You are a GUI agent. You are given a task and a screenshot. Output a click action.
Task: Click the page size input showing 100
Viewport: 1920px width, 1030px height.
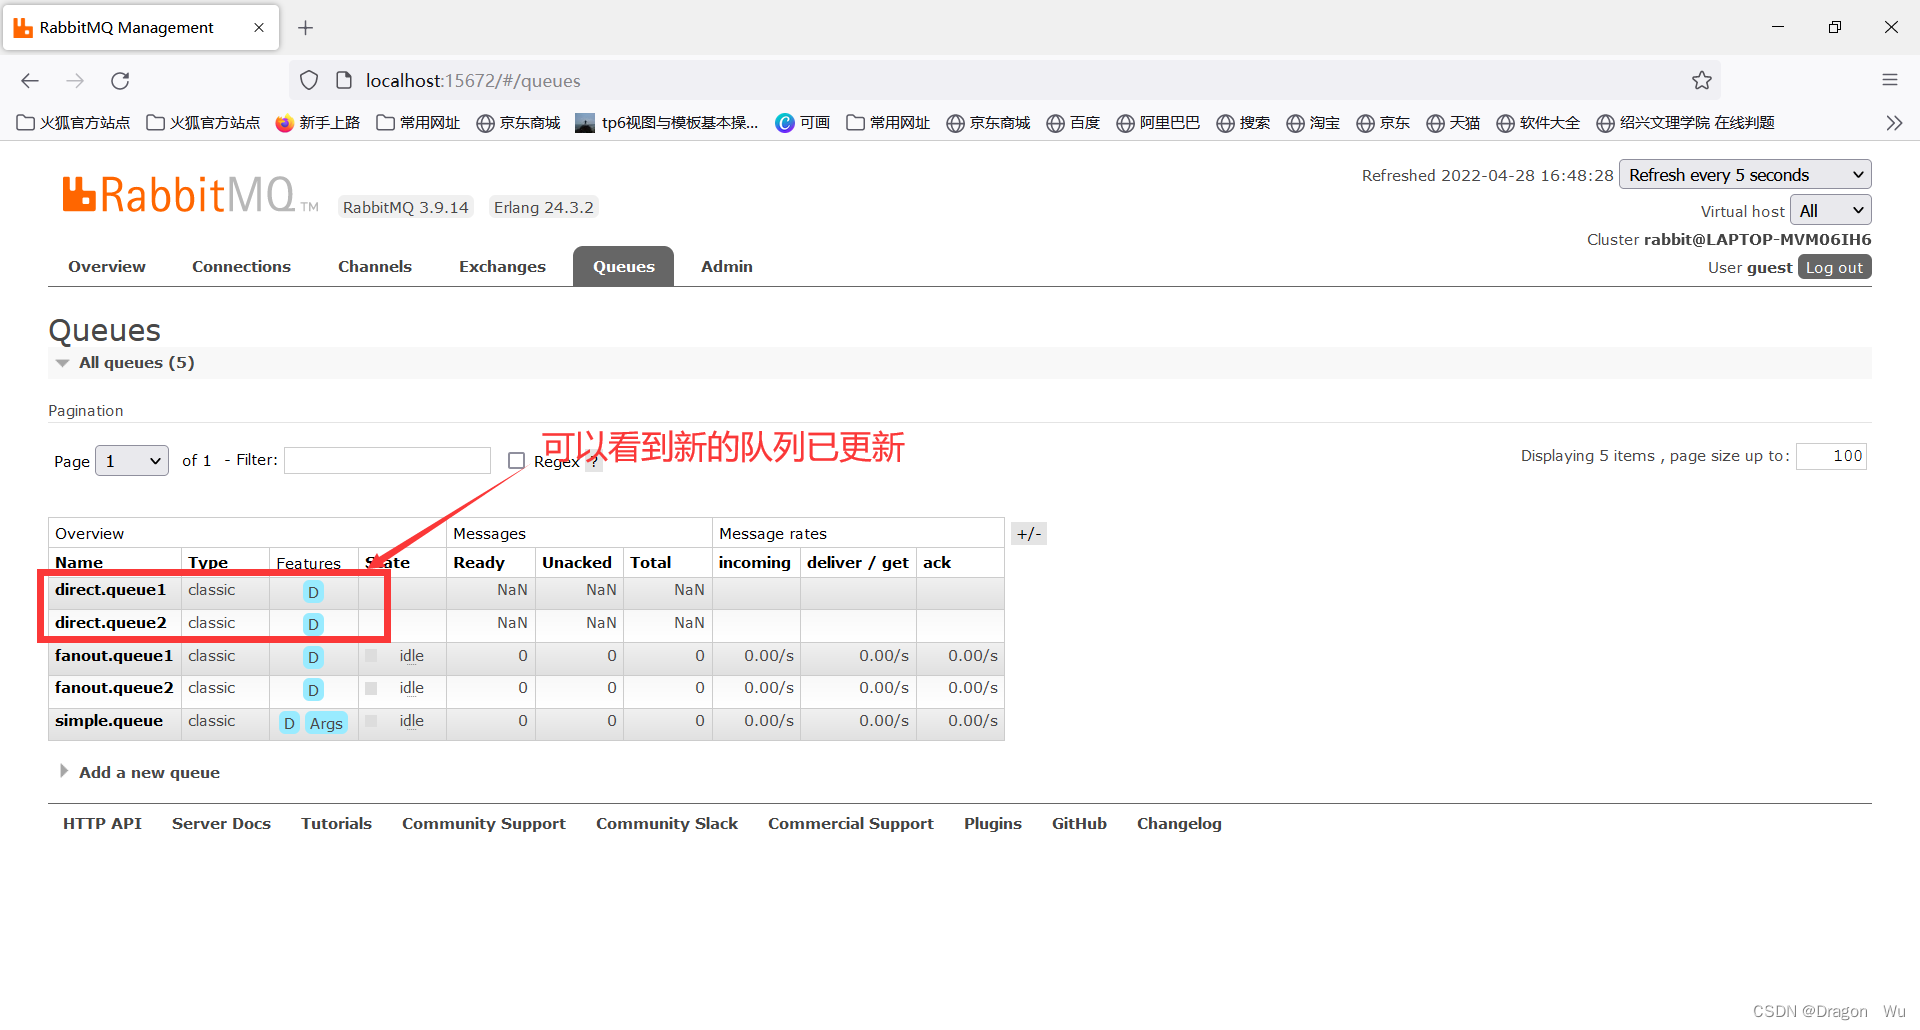click(1831, 456)
